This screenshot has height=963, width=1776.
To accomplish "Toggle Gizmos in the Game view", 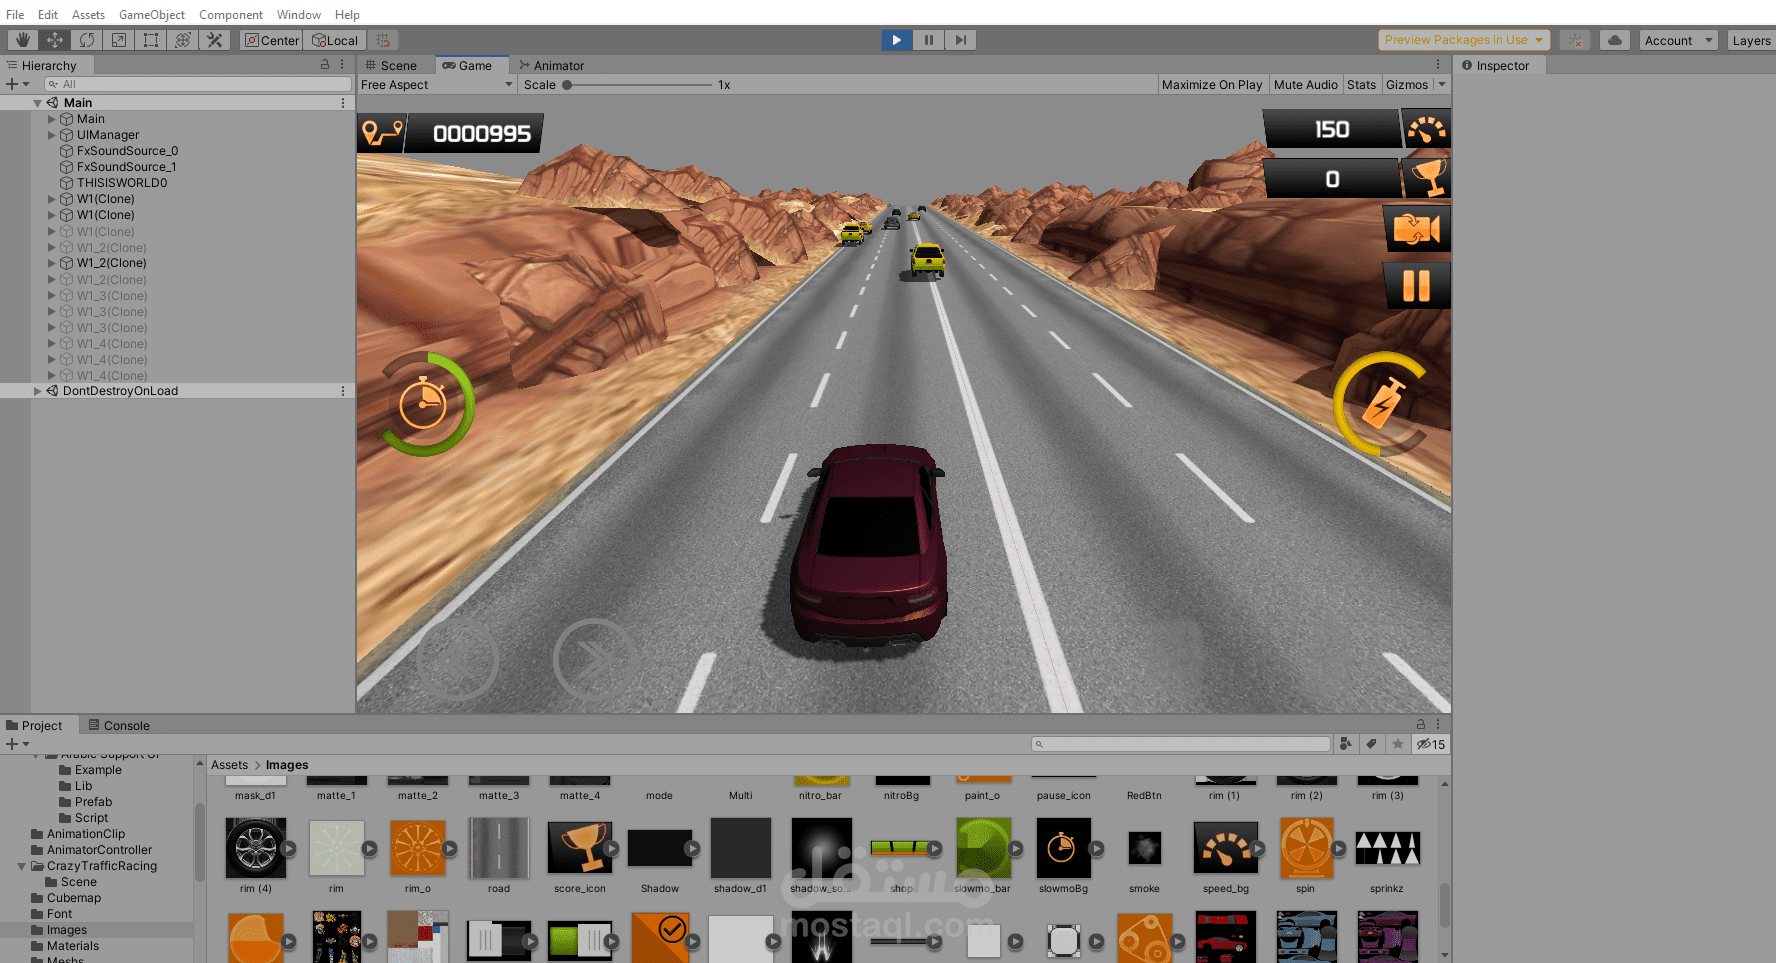I will pyautogui.click(x=1407, y=85).
